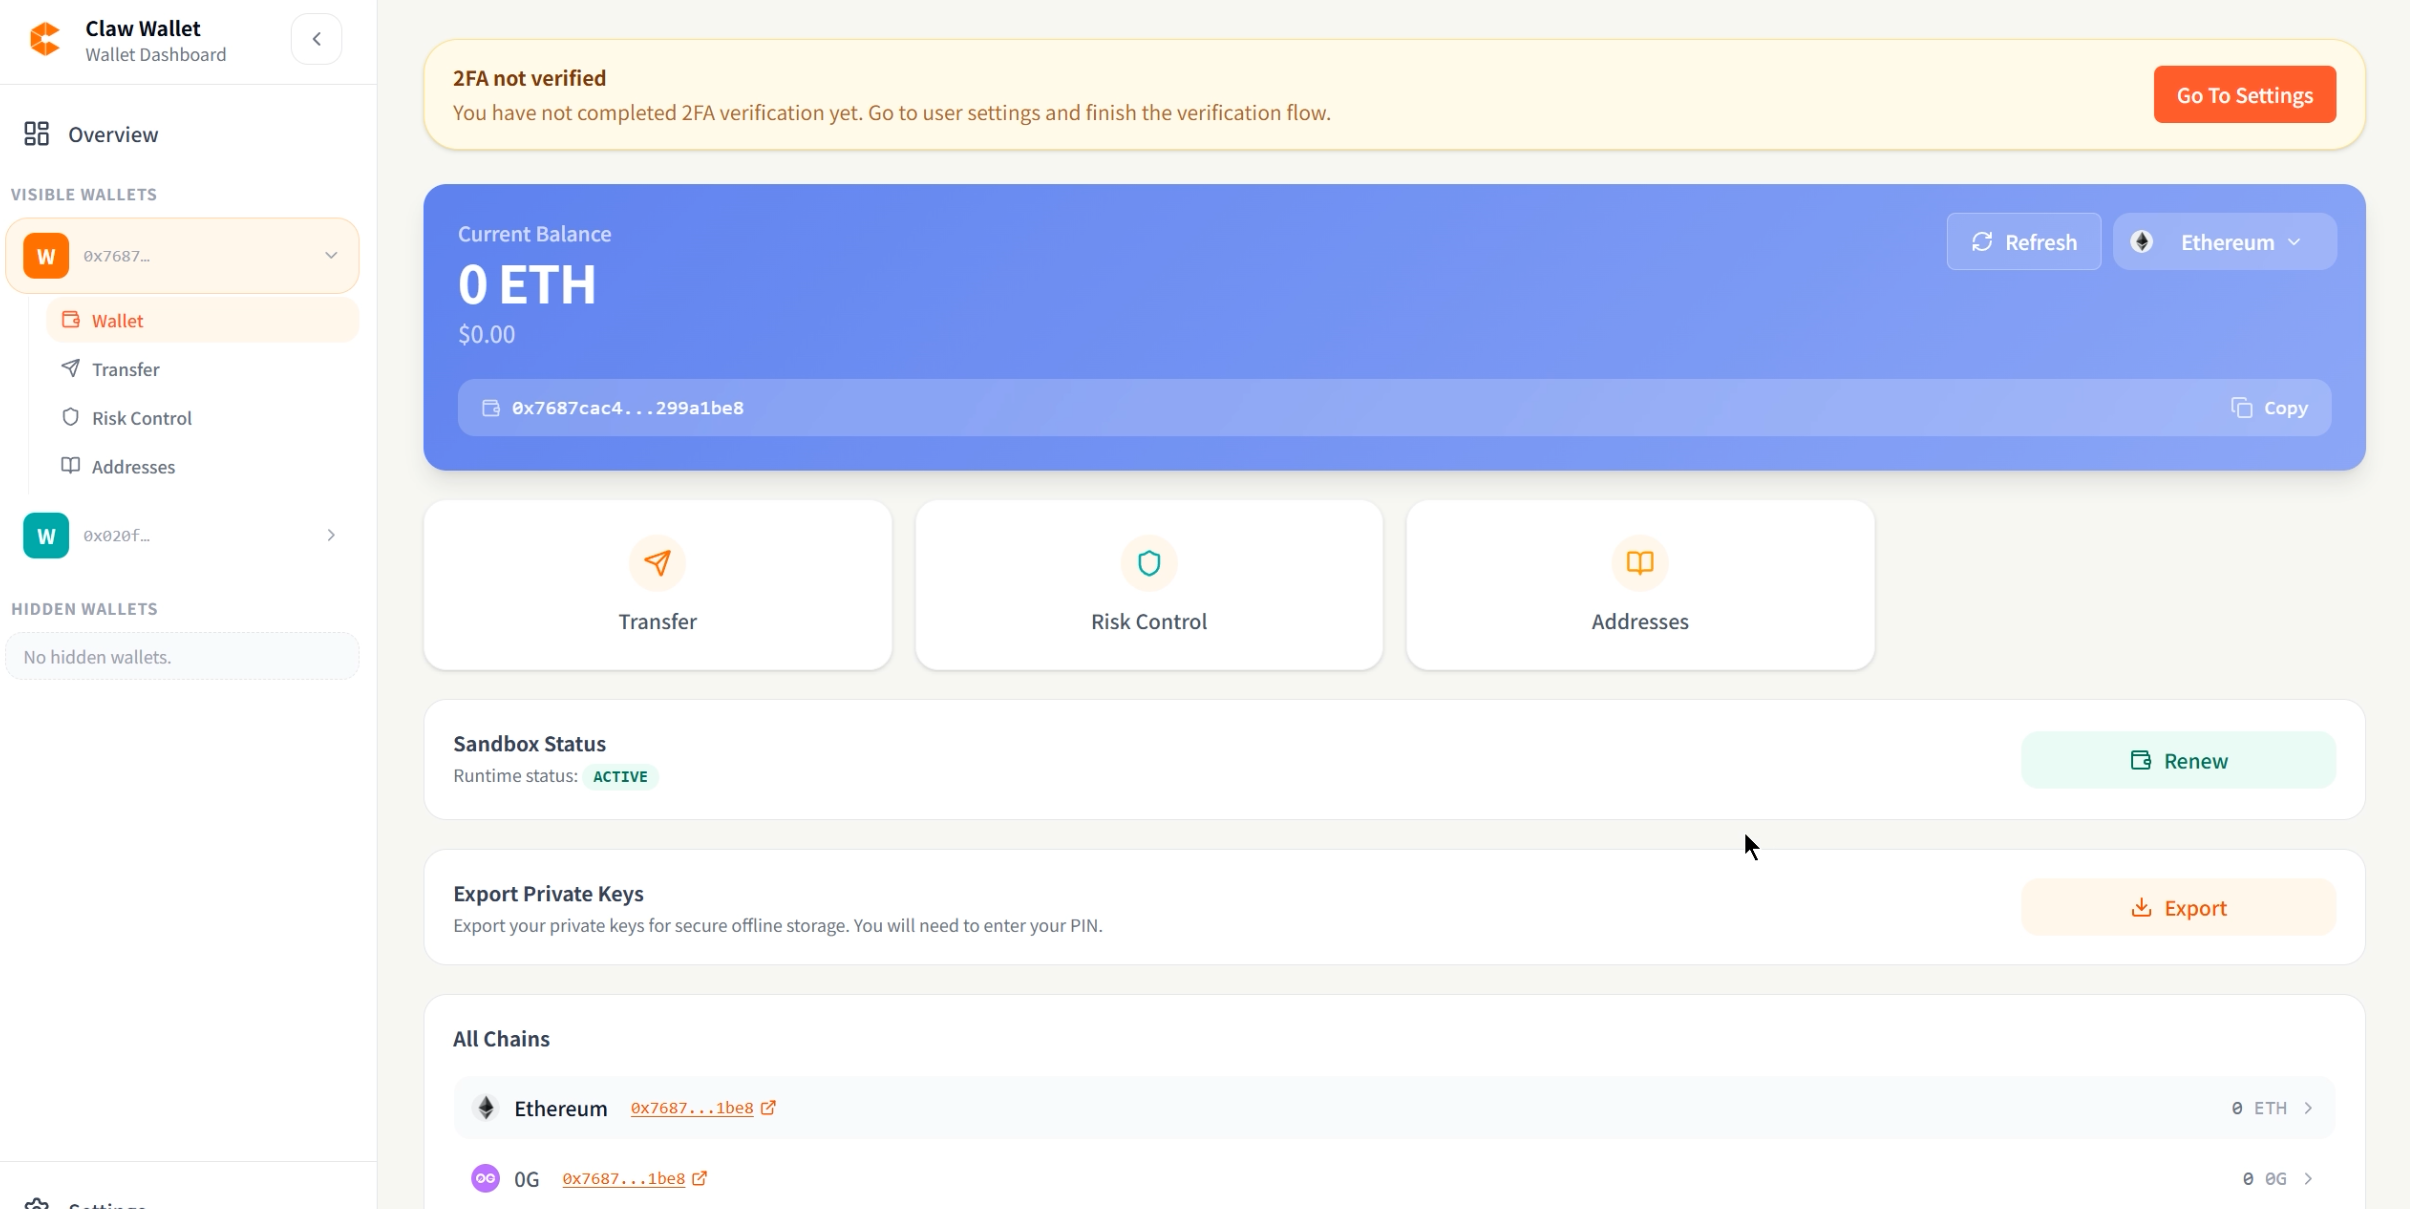Copy the wallet address
This screenshot has width=2410, height=1209.
[2269, 408]
